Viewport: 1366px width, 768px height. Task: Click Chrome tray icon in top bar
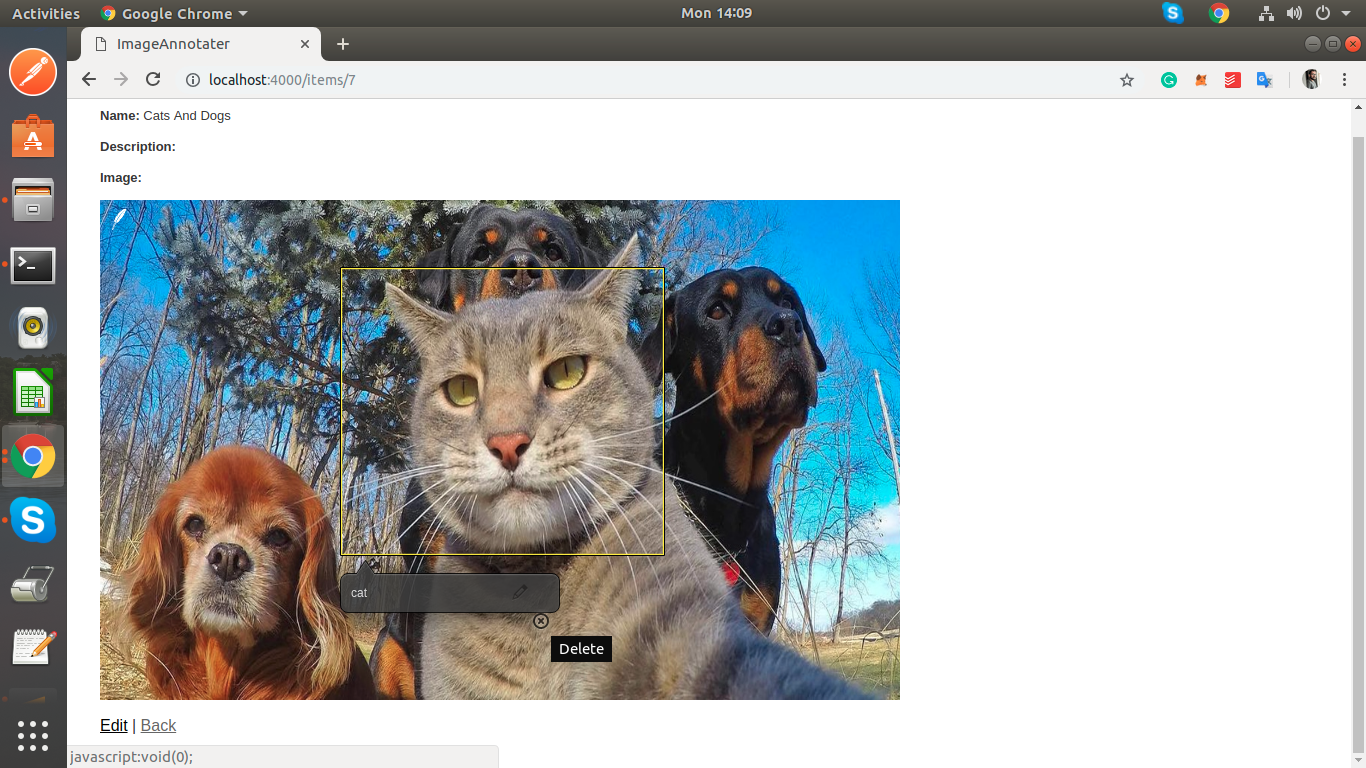(x=1219, y=14)
